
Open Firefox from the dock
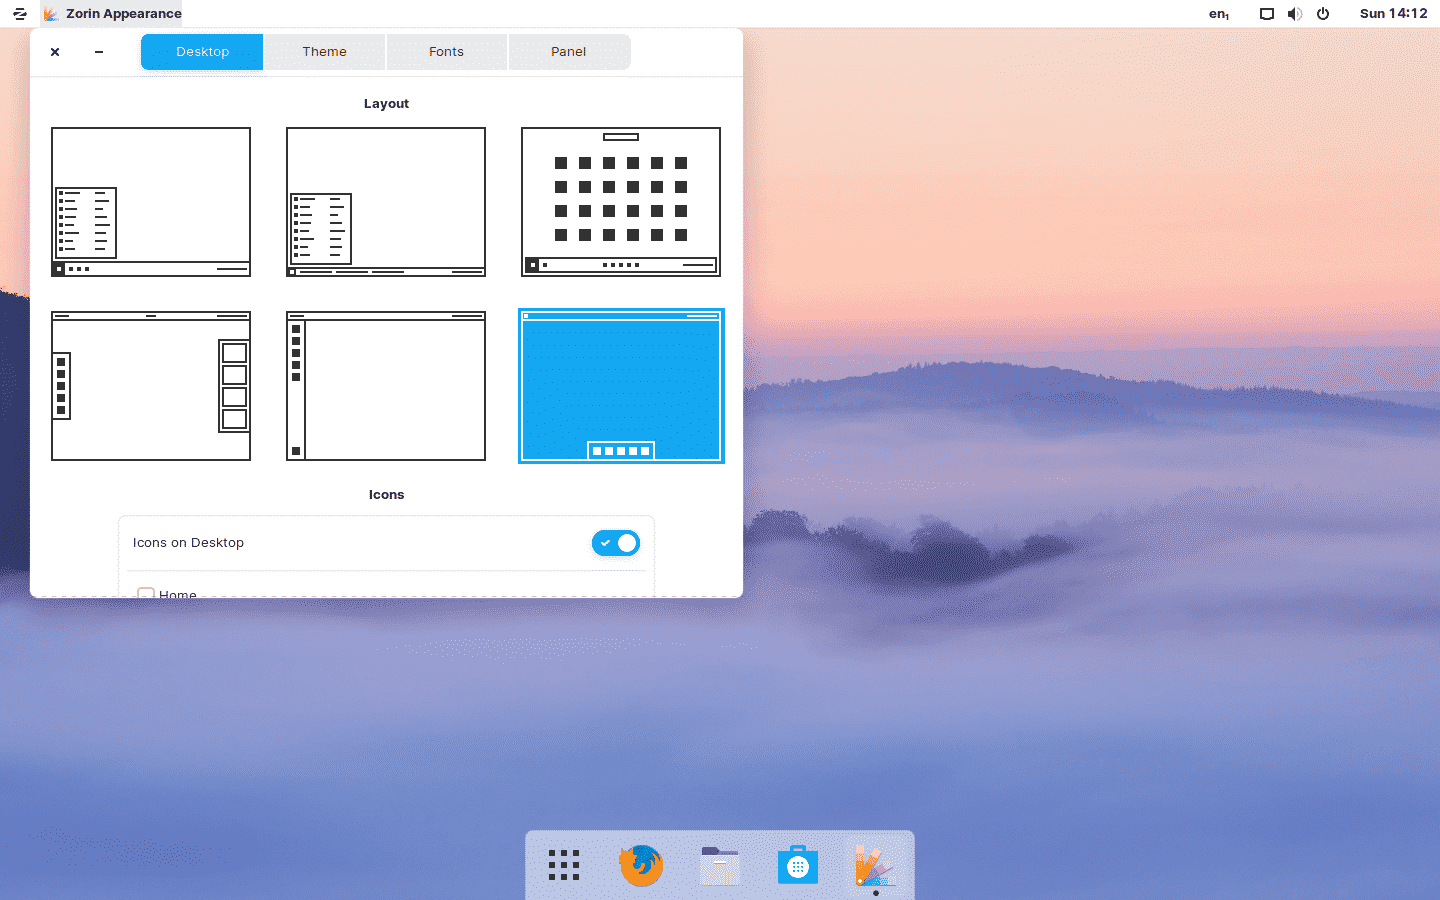point(641,864)
